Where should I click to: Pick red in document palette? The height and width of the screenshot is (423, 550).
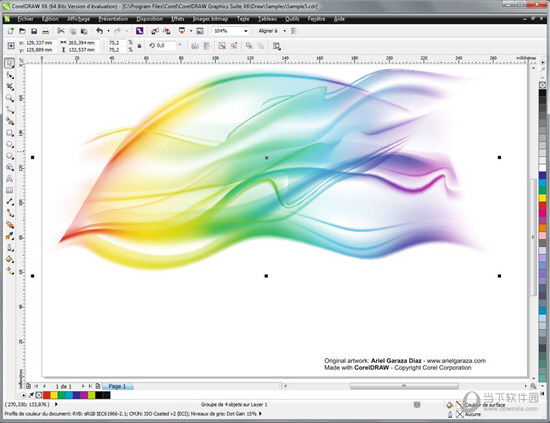point(46,395)
